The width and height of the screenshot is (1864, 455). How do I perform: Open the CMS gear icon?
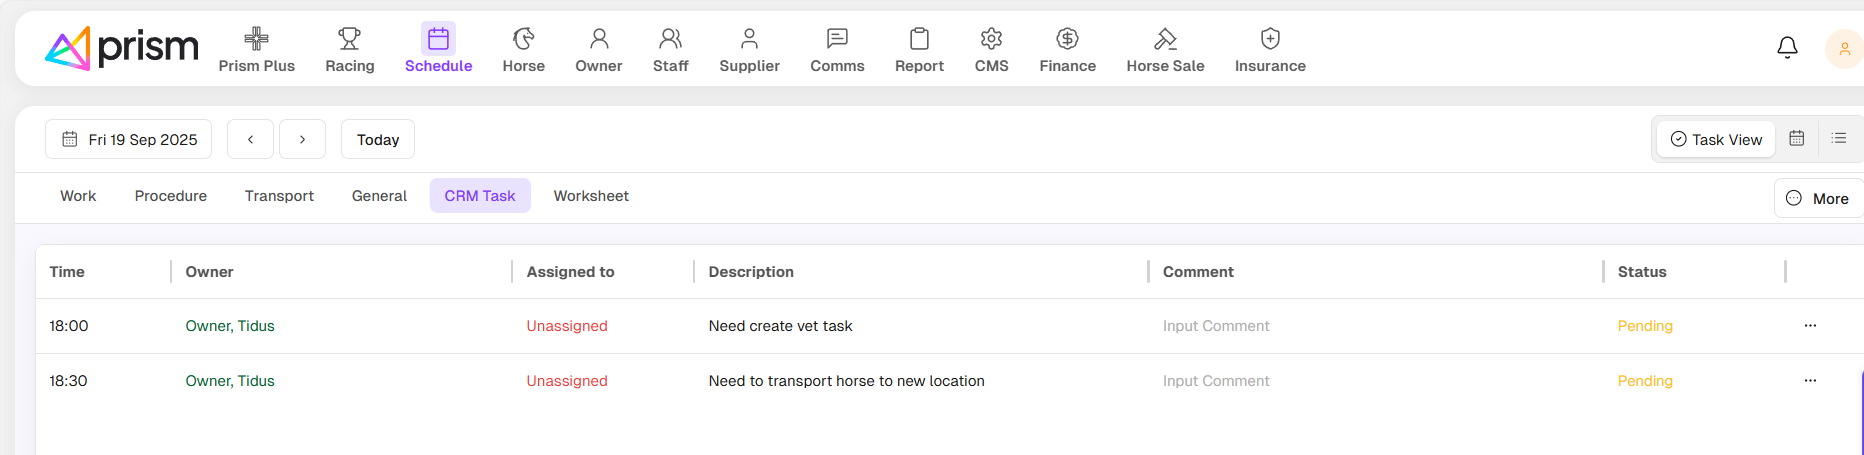[991, 39]
